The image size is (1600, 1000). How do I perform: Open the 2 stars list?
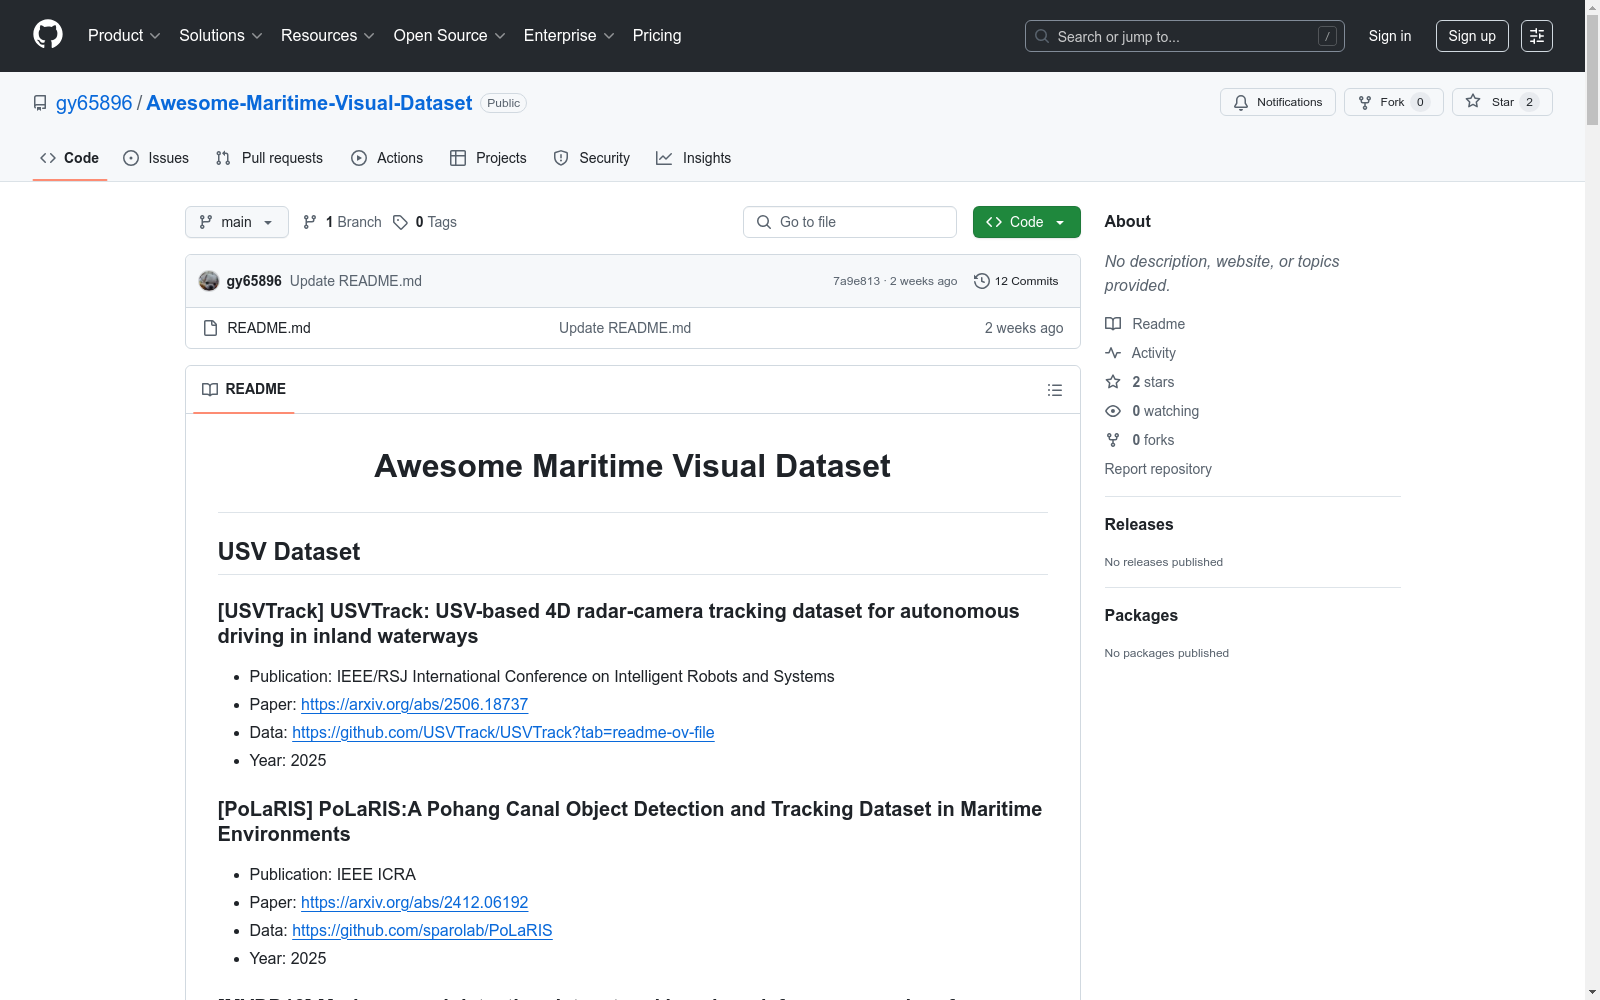tap(1141, 382)
